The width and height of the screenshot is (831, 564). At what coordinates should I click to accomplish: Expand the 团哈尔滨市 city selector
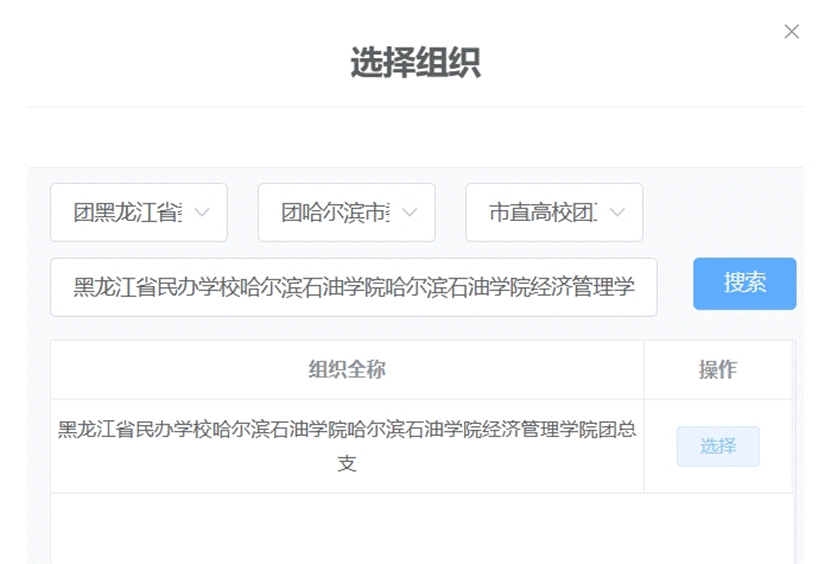pos(334,212)
